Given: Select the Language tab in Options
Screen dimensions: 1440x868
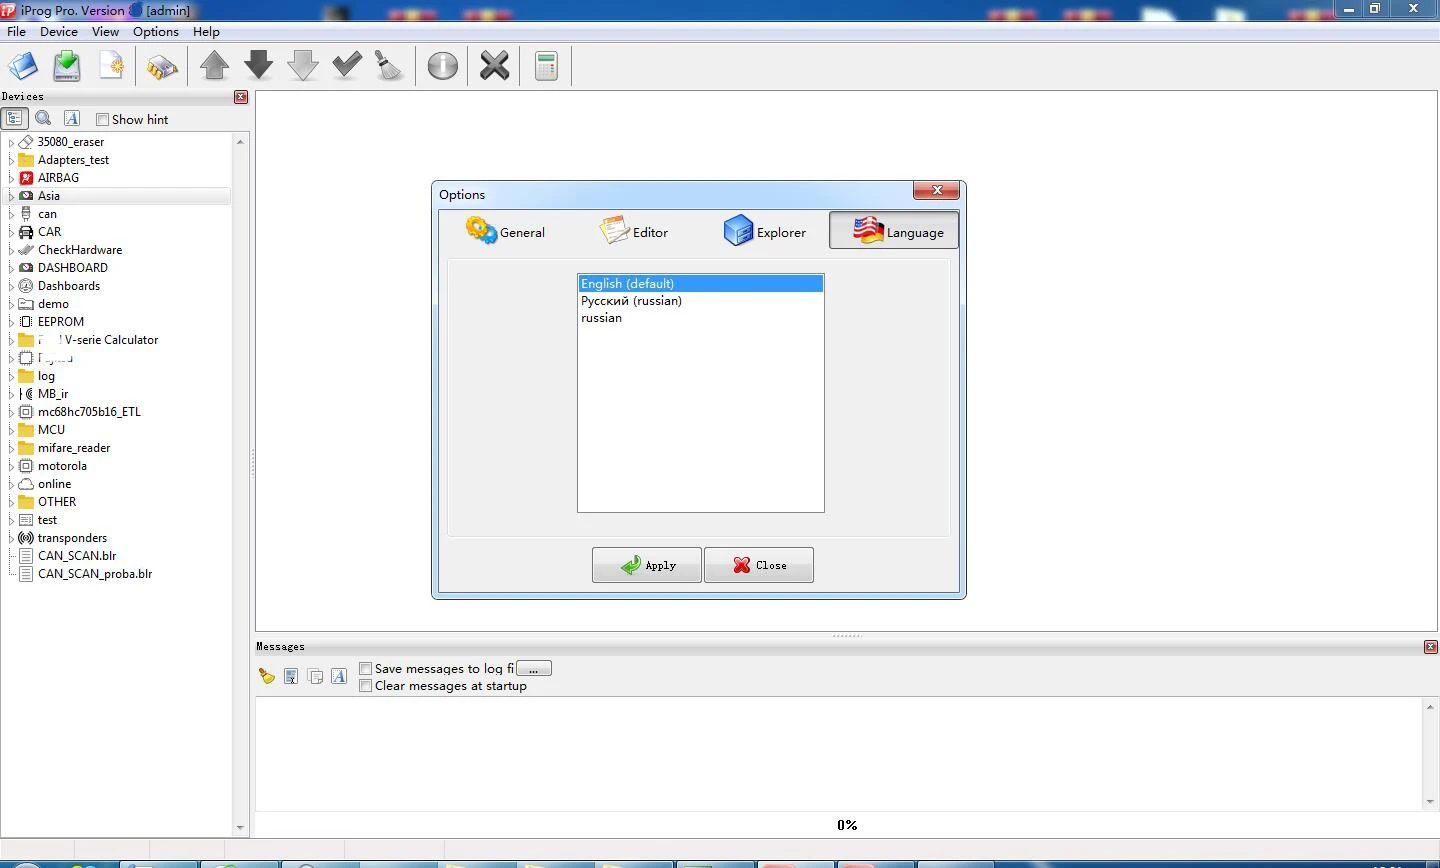Looking at the screenshot, I should pos(894,231).
